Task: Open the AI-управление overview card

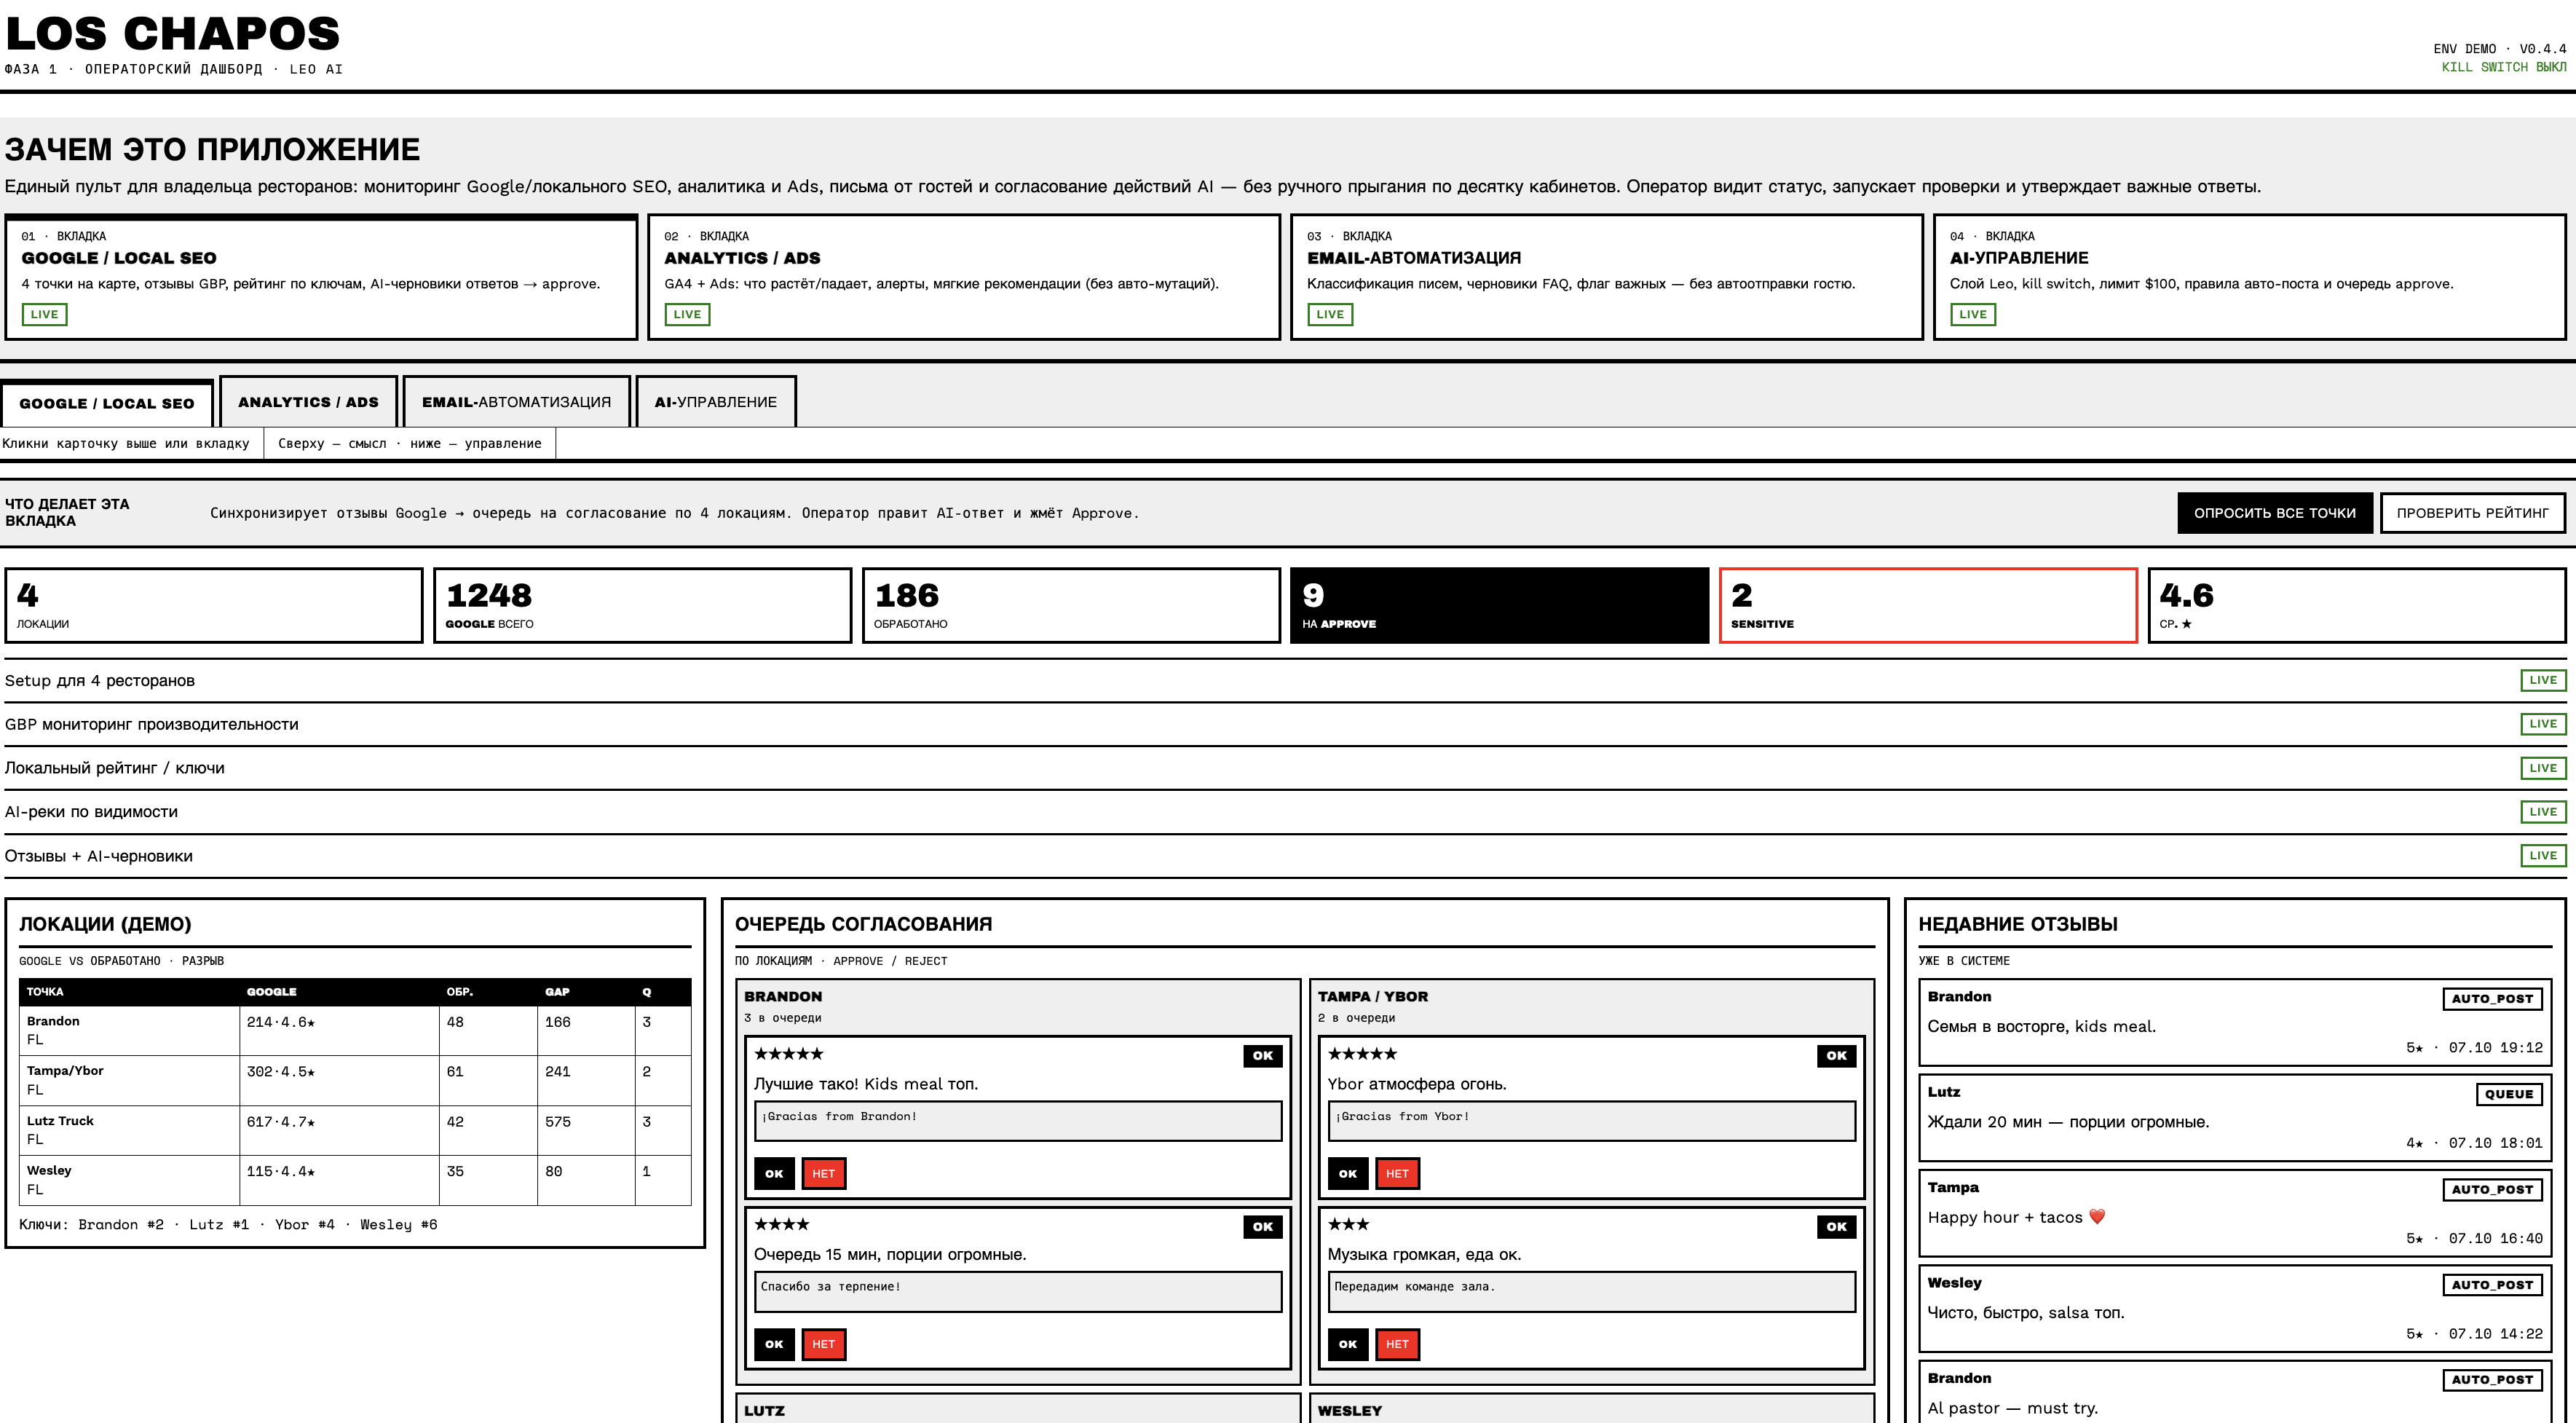Action: click(2250, 277)
